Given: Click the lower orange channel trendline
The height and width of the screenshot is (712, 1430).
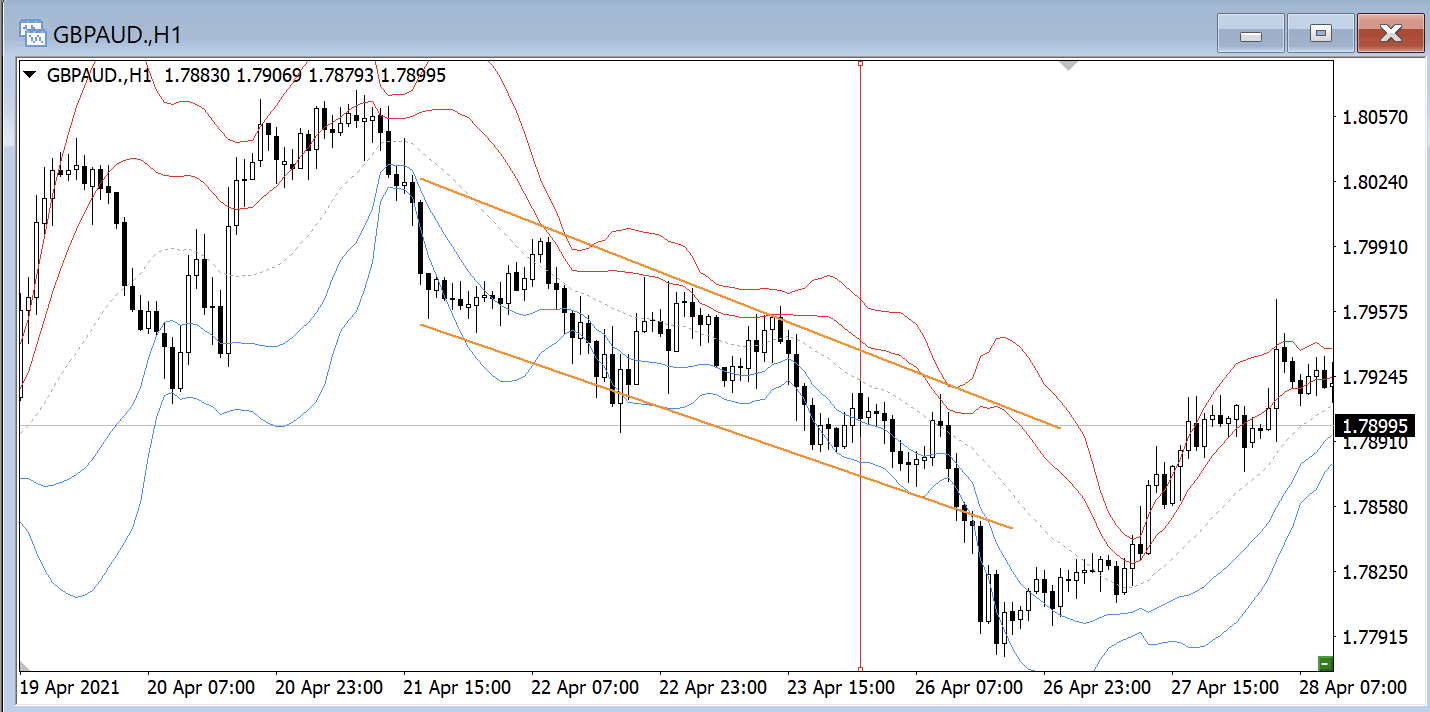Looking at the screenshot, I should point(716,425).
